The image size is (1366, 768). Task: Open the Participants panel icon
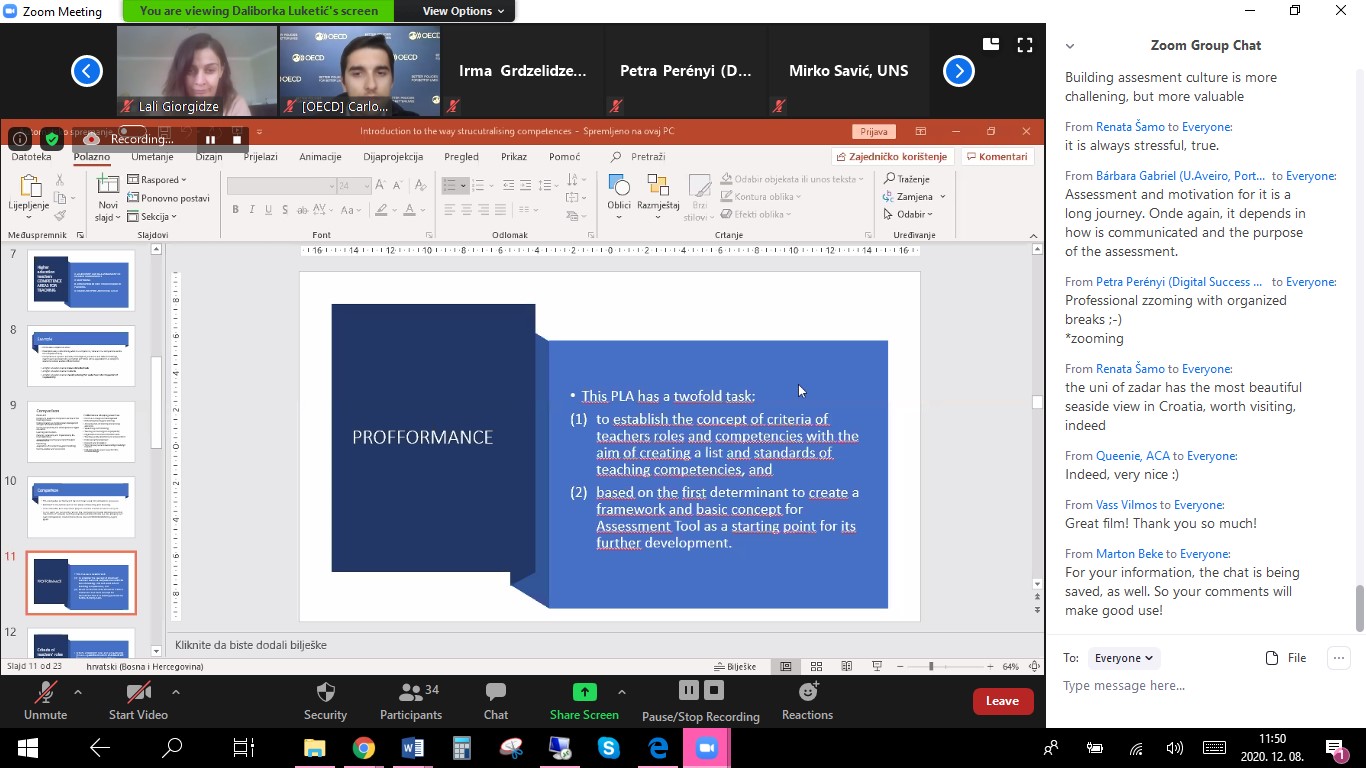coord(410,692)
